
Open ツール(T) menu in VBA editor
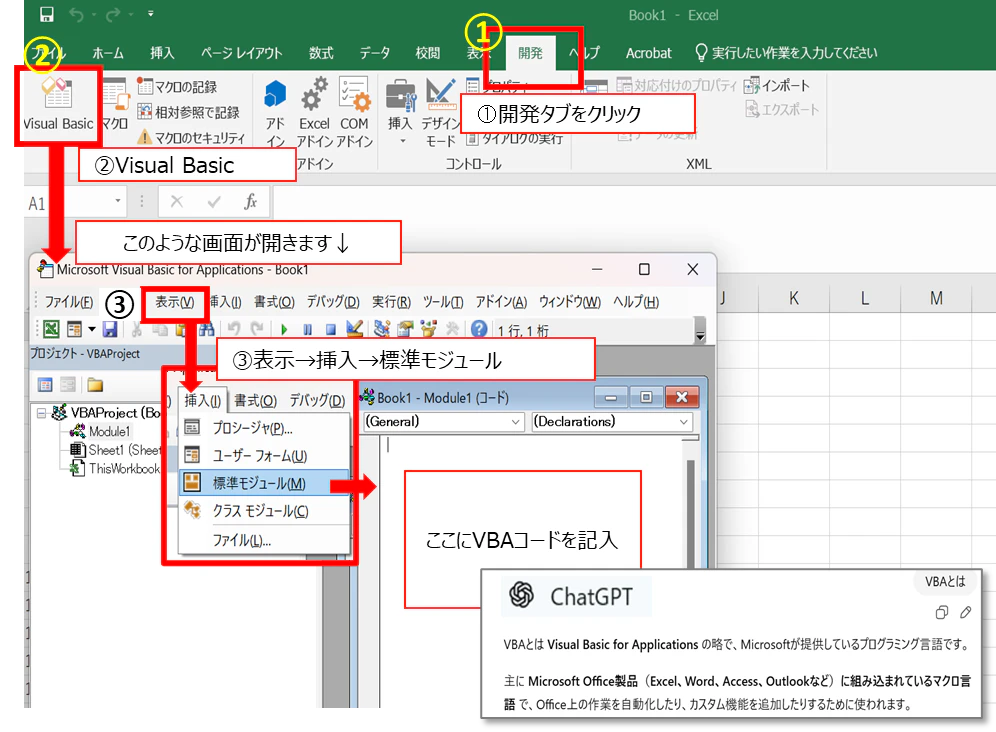443,302
